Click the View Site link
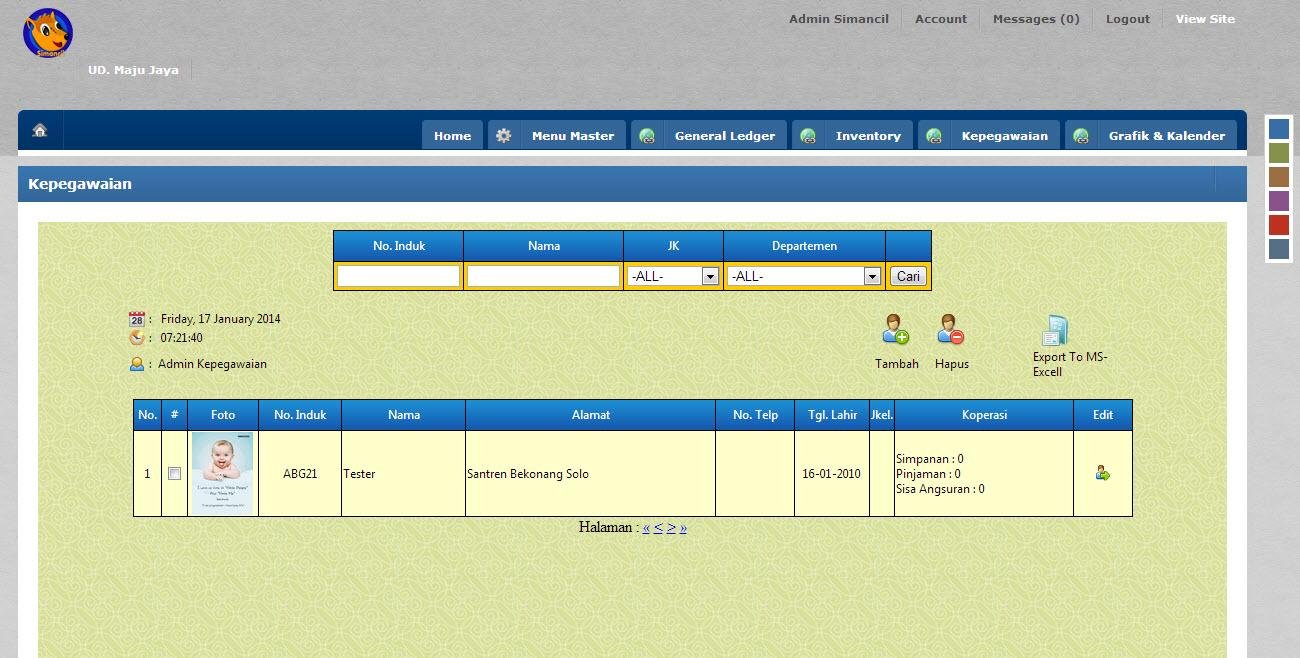The image size is (1300, 658). click(1205, 18)
